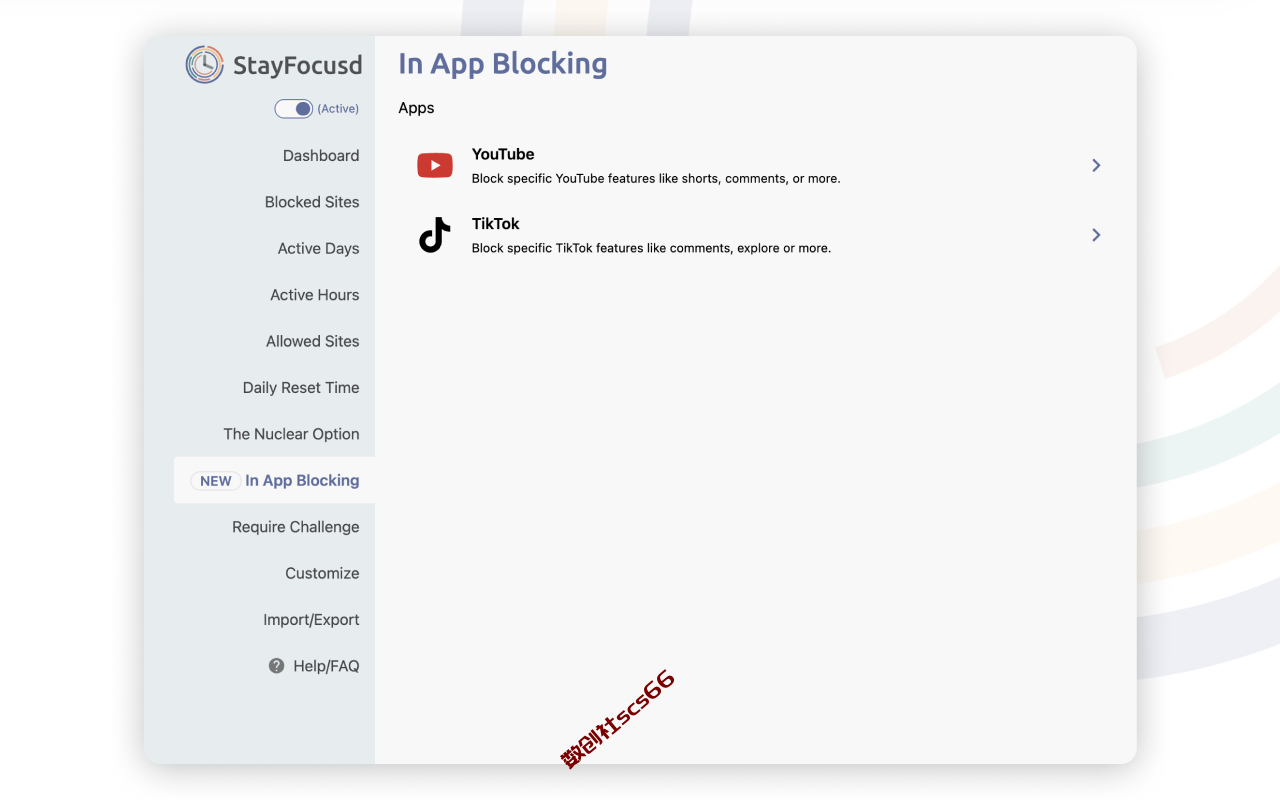This screenshot has width=1280, height=800.
Task: Expand the YouTube row chevron
Action: coord(1096,165)
